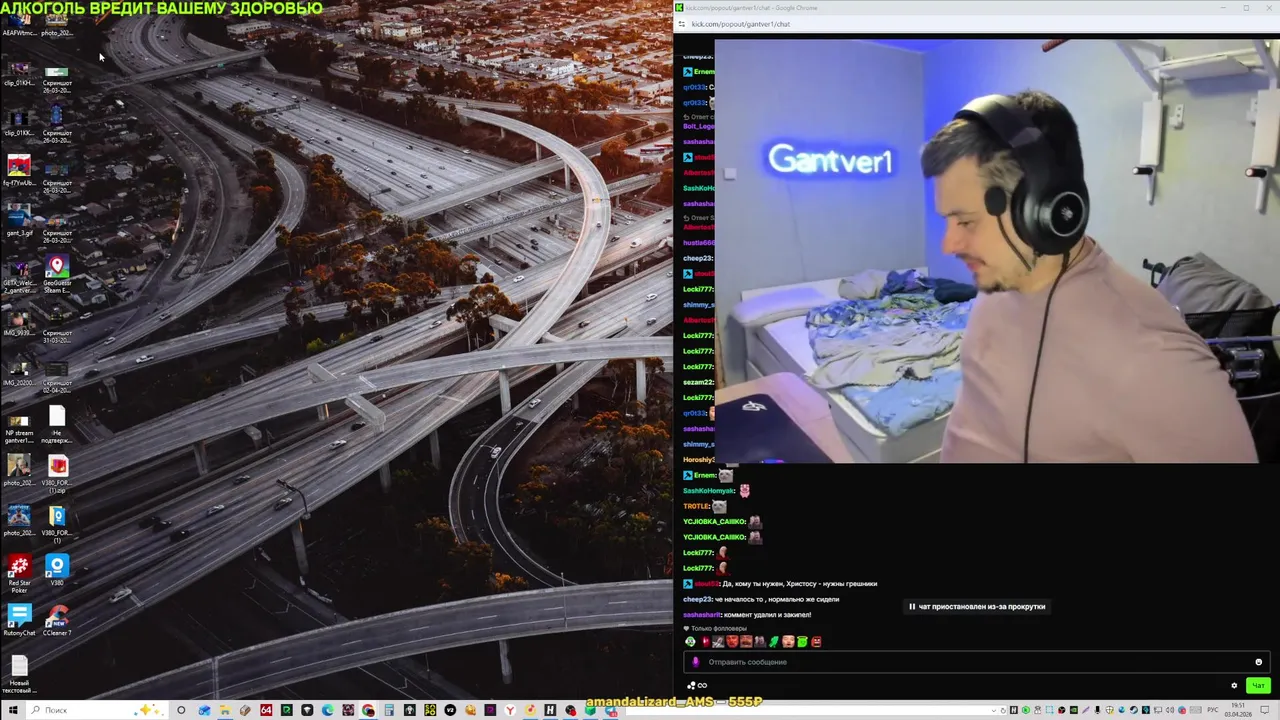Screen dimensions: 1280x720
Task: Click username 'TROTLE' in chat
Action: pos(696,506)
